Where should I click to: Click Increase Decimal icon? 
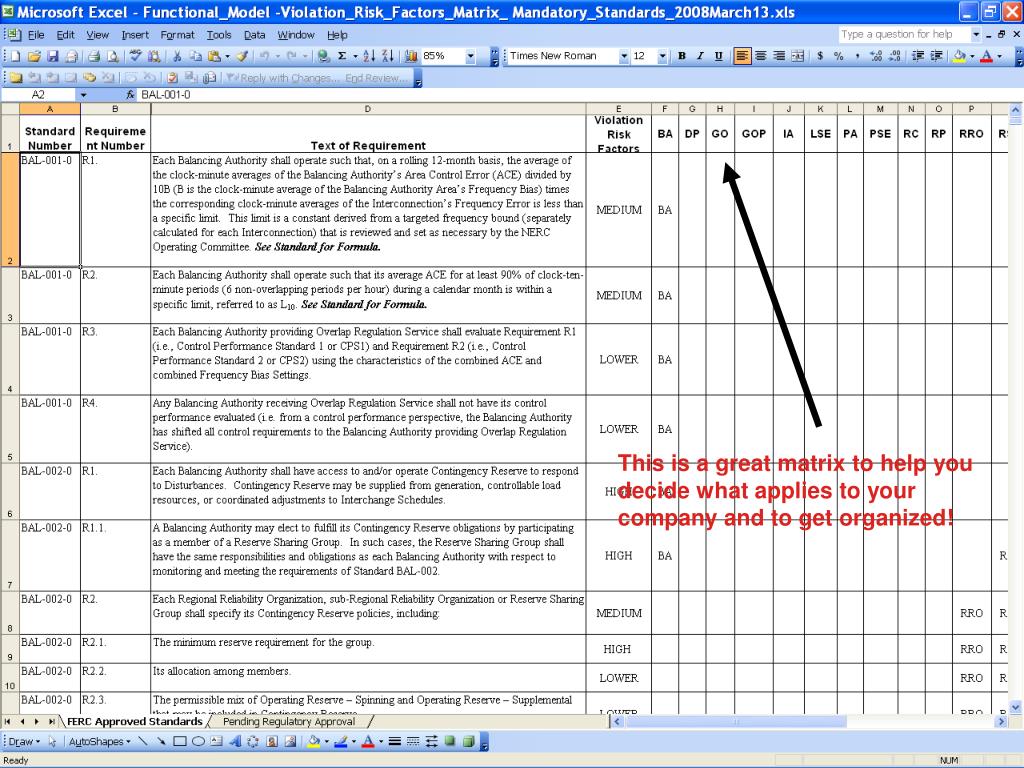coord(876,56)
